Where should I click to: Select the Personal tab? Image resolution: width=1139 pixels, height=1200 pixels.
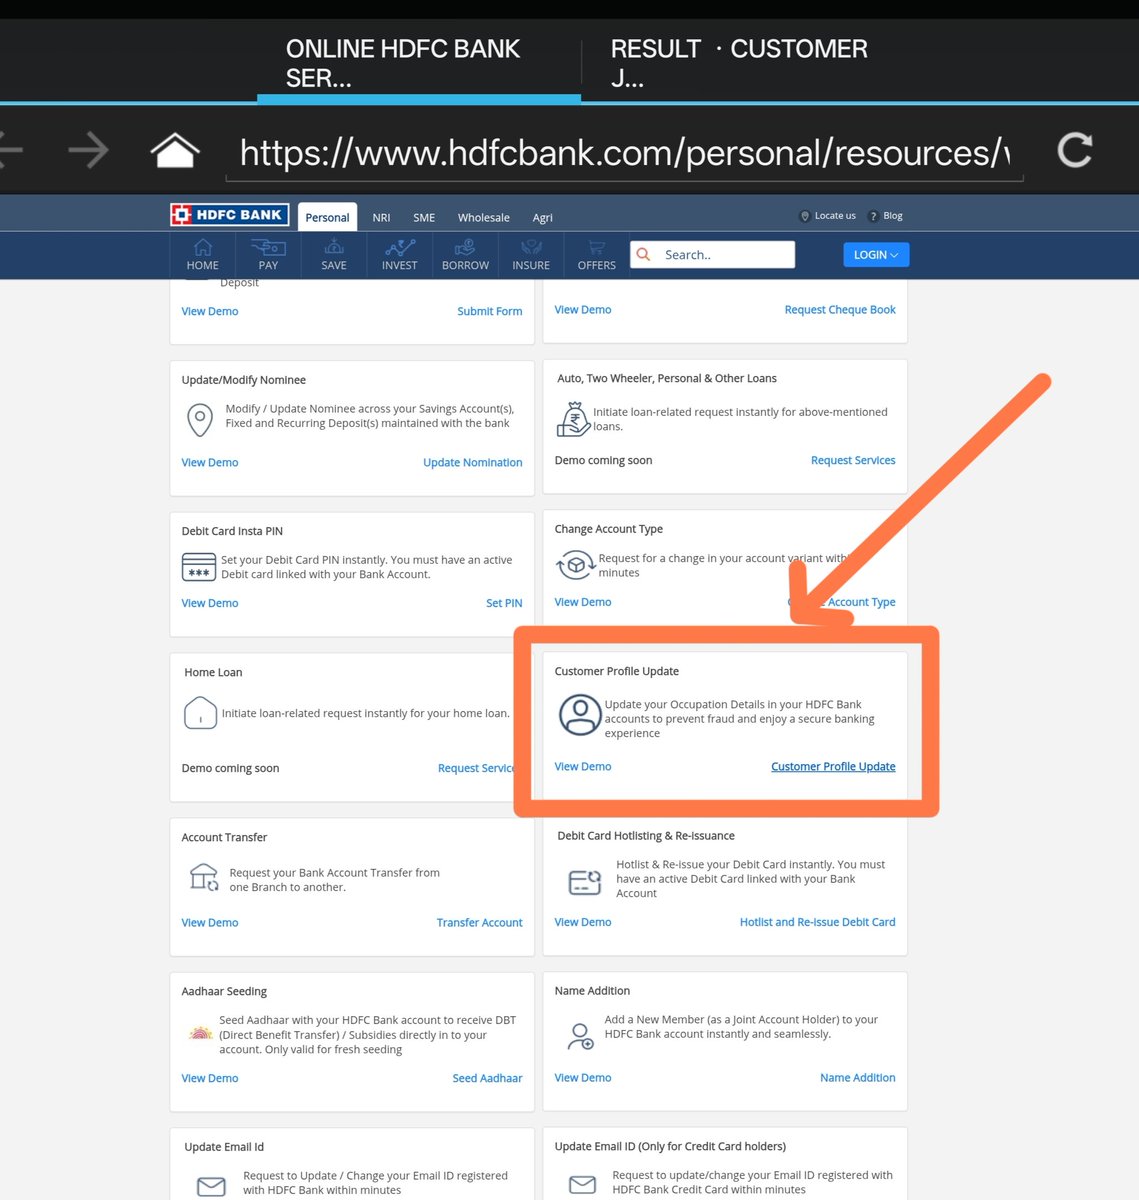[328, 217]
